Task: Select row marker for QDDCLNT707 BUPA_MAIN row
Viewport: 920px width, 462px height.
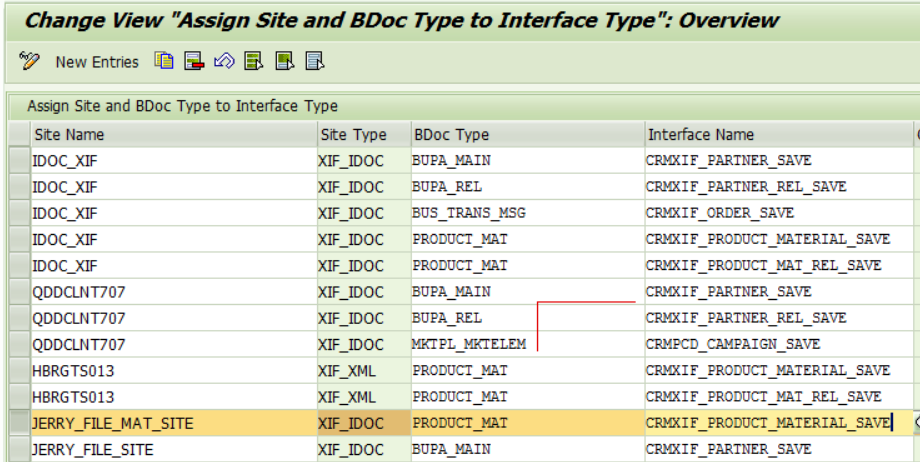Action: click(x=19, y=292)
